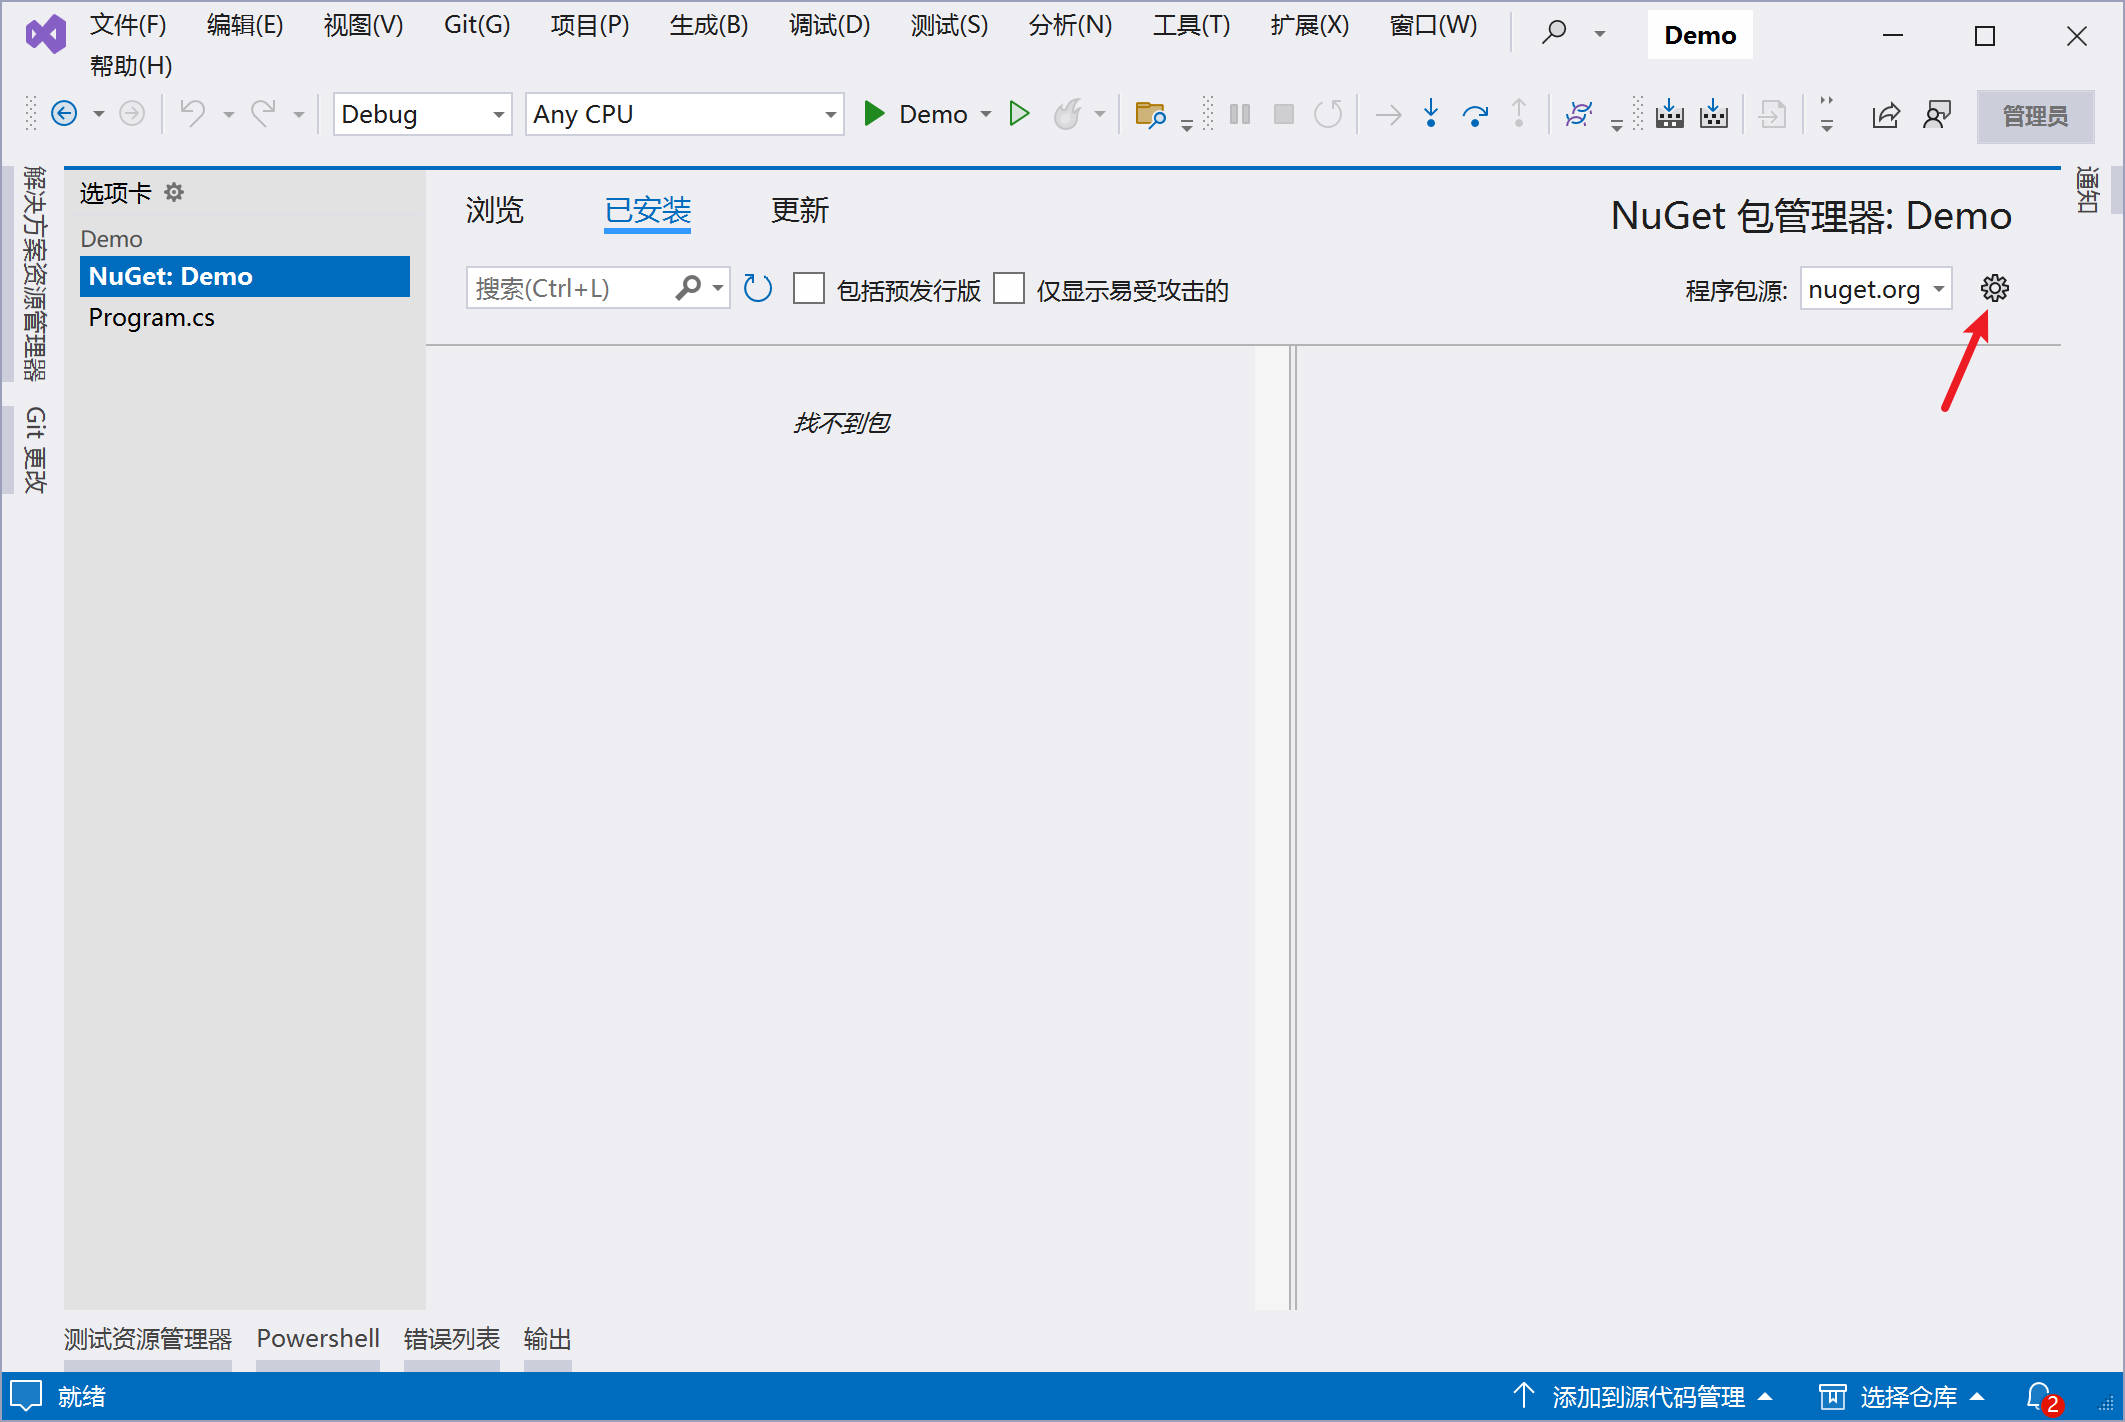The height and width of the screenshot is (1422, 2125).
Task: Click the hot reload flame icon
Action: [1068, 114]
